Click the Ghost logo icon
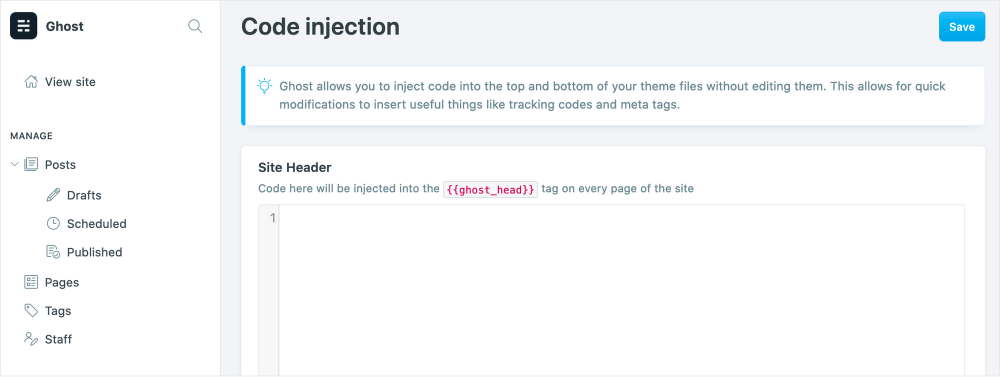The image size is (1000, 377). click(x=24, y=26)
